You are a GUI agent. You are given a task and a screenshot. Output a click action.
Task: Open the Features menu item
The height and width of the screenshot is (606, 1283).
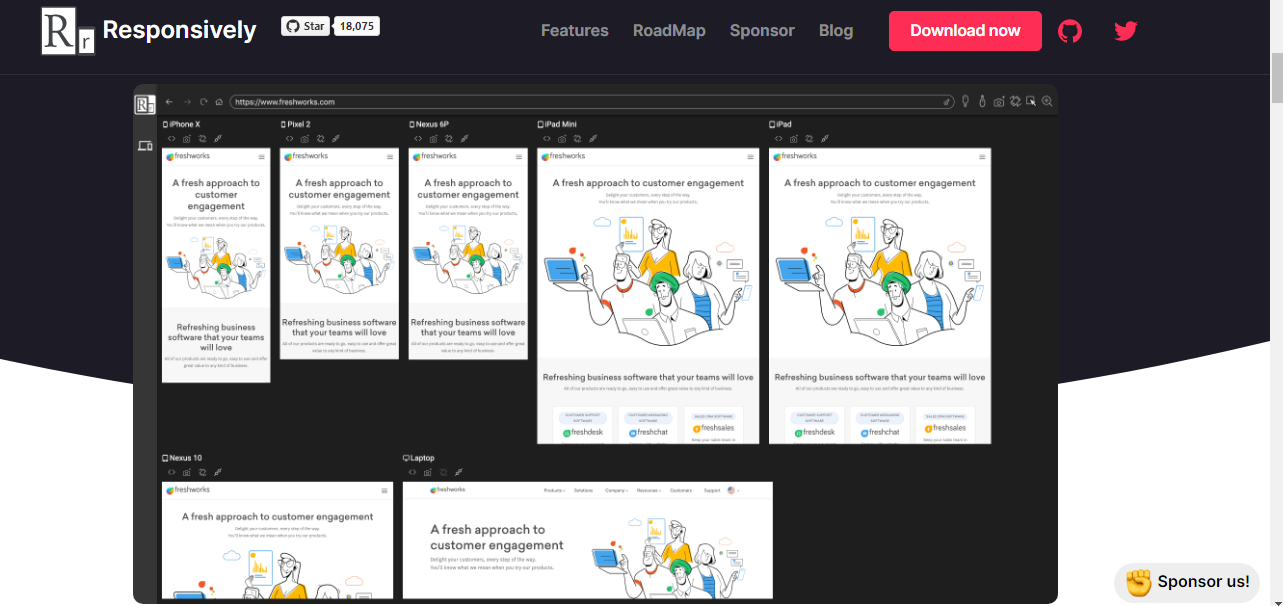coord(575,30)
